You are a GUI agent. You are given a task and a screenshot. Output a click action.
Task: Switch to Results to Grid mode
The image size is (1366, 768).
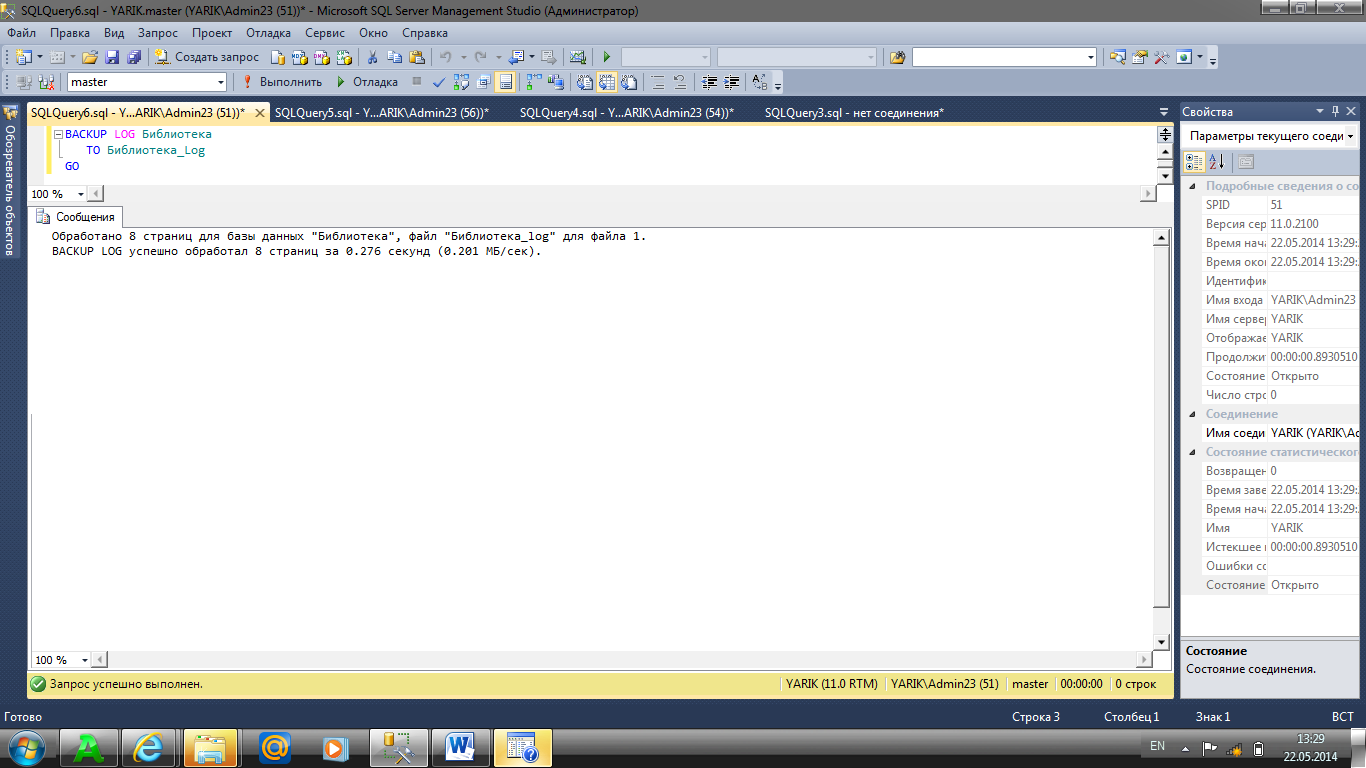pos(605,82)
